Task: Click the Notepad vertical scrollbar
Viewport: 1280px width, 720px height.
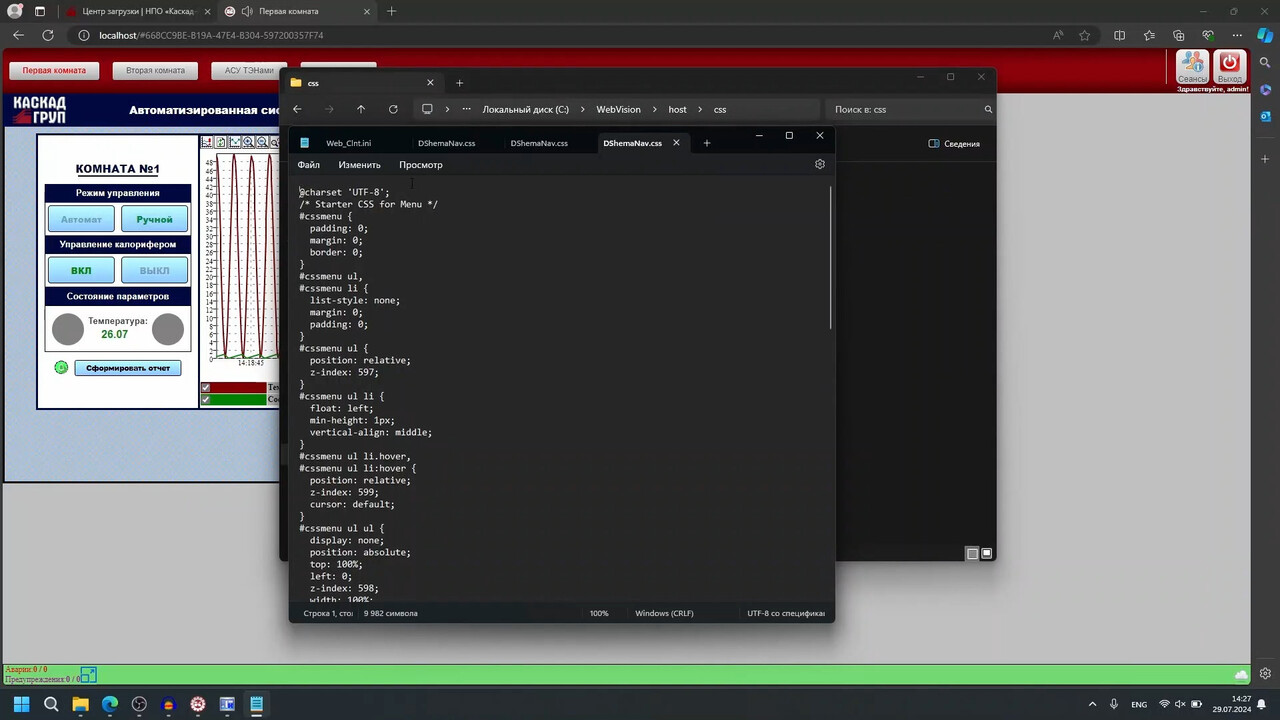Action: (830, 258)
